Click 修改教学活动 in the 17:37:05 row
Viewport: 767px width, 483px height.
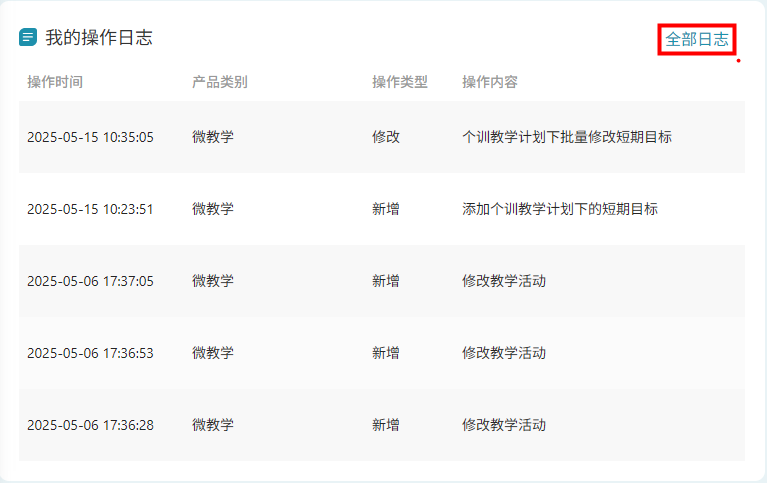(504, 281)
